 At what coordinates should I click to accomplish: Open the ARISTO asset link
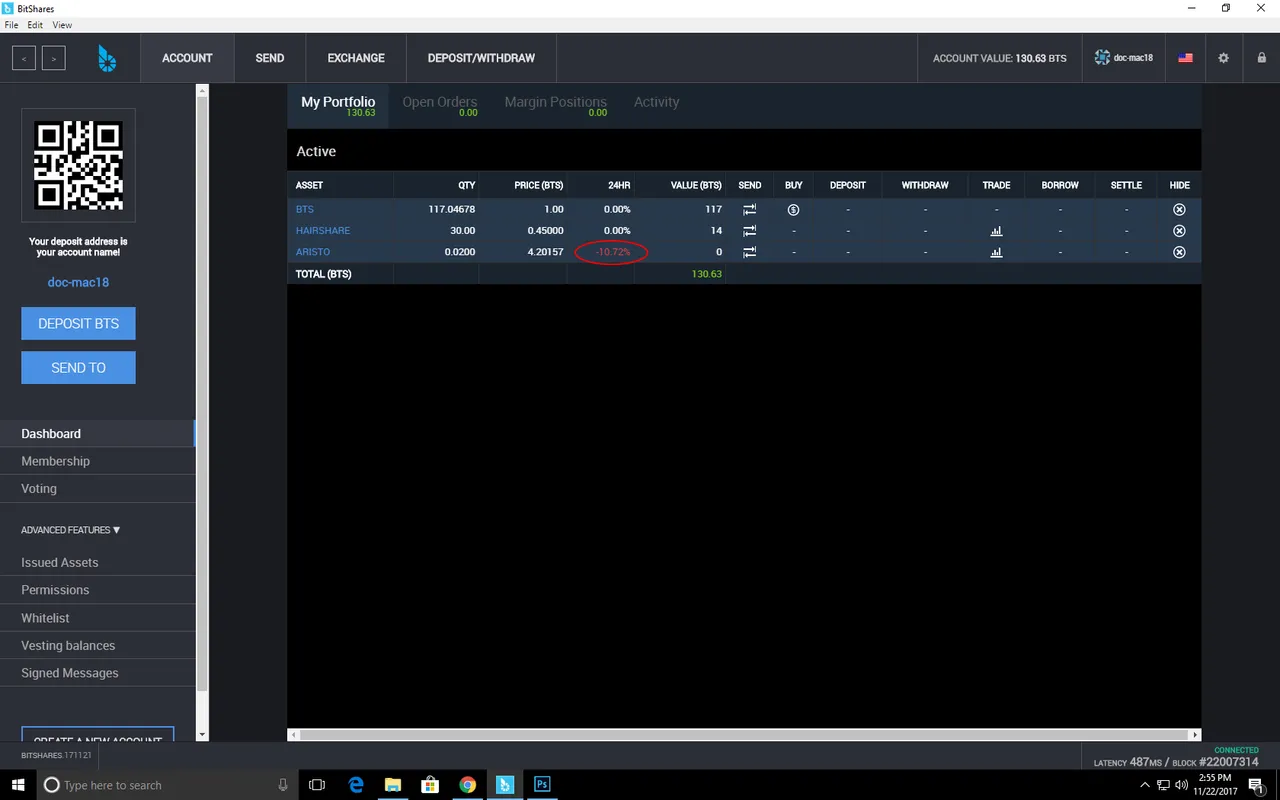coord(312,252)
